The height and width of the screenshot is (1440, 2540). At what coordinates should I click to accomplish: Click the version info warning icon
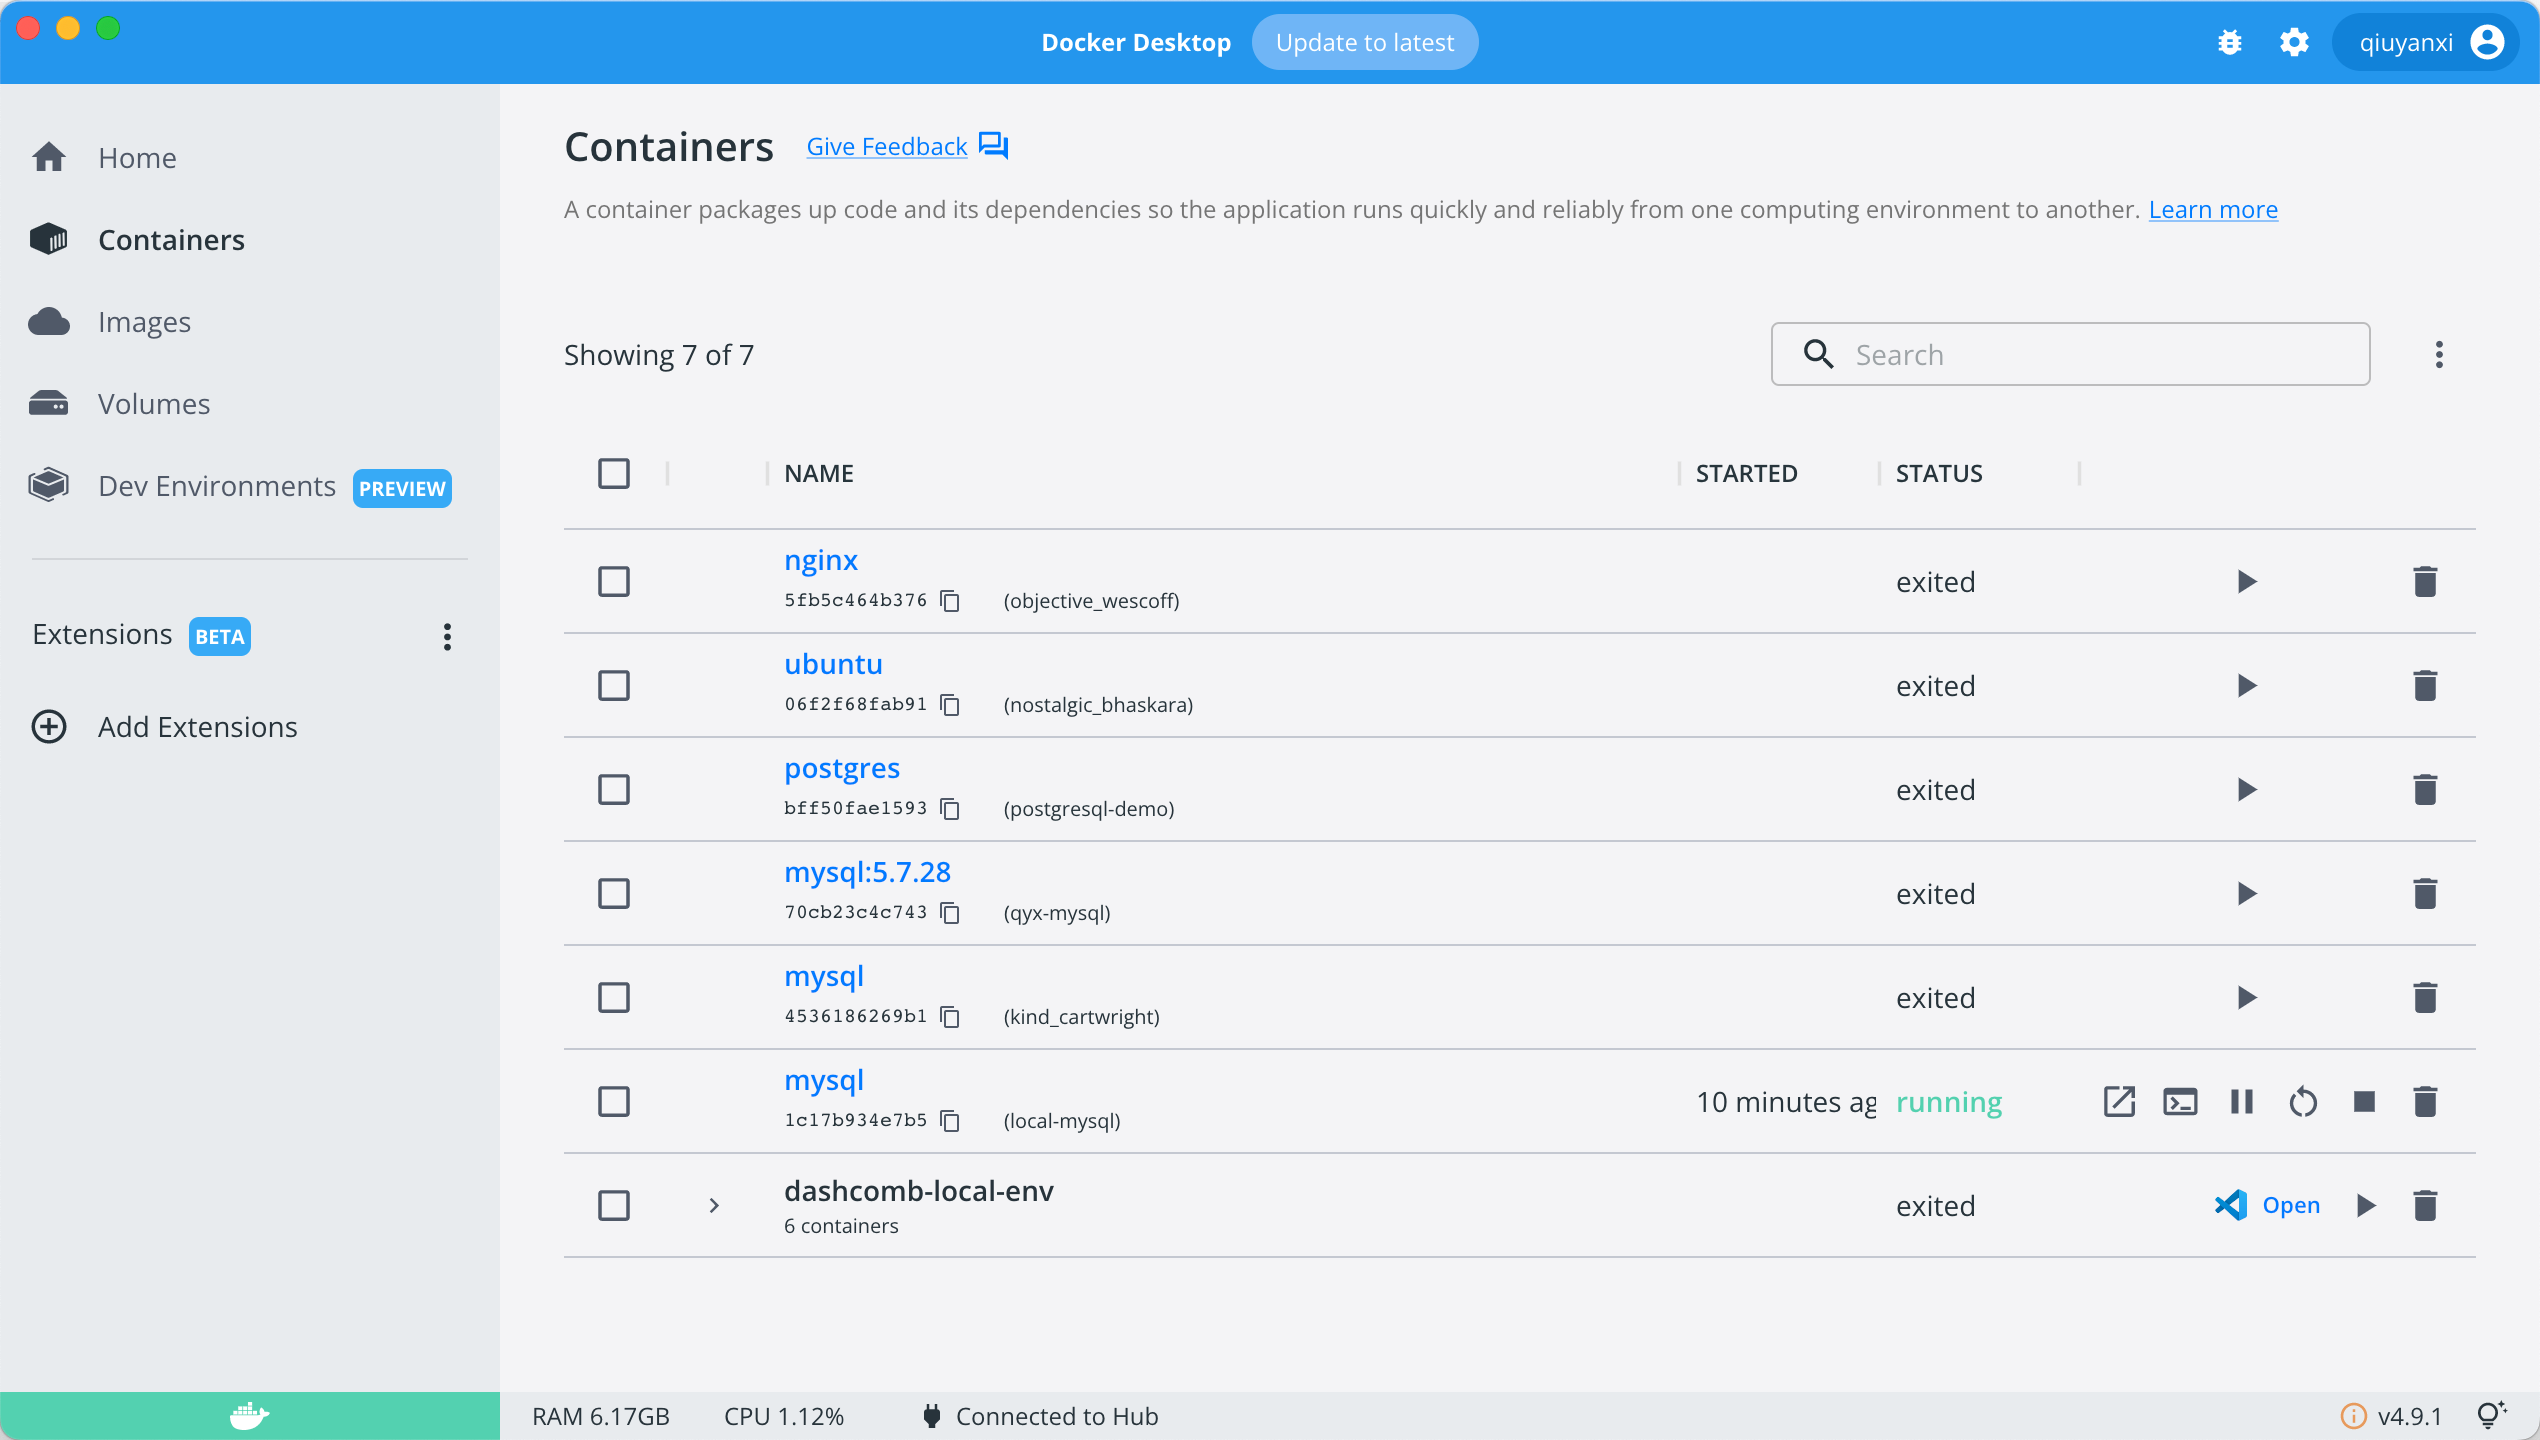click(x=2353, y=1416)
